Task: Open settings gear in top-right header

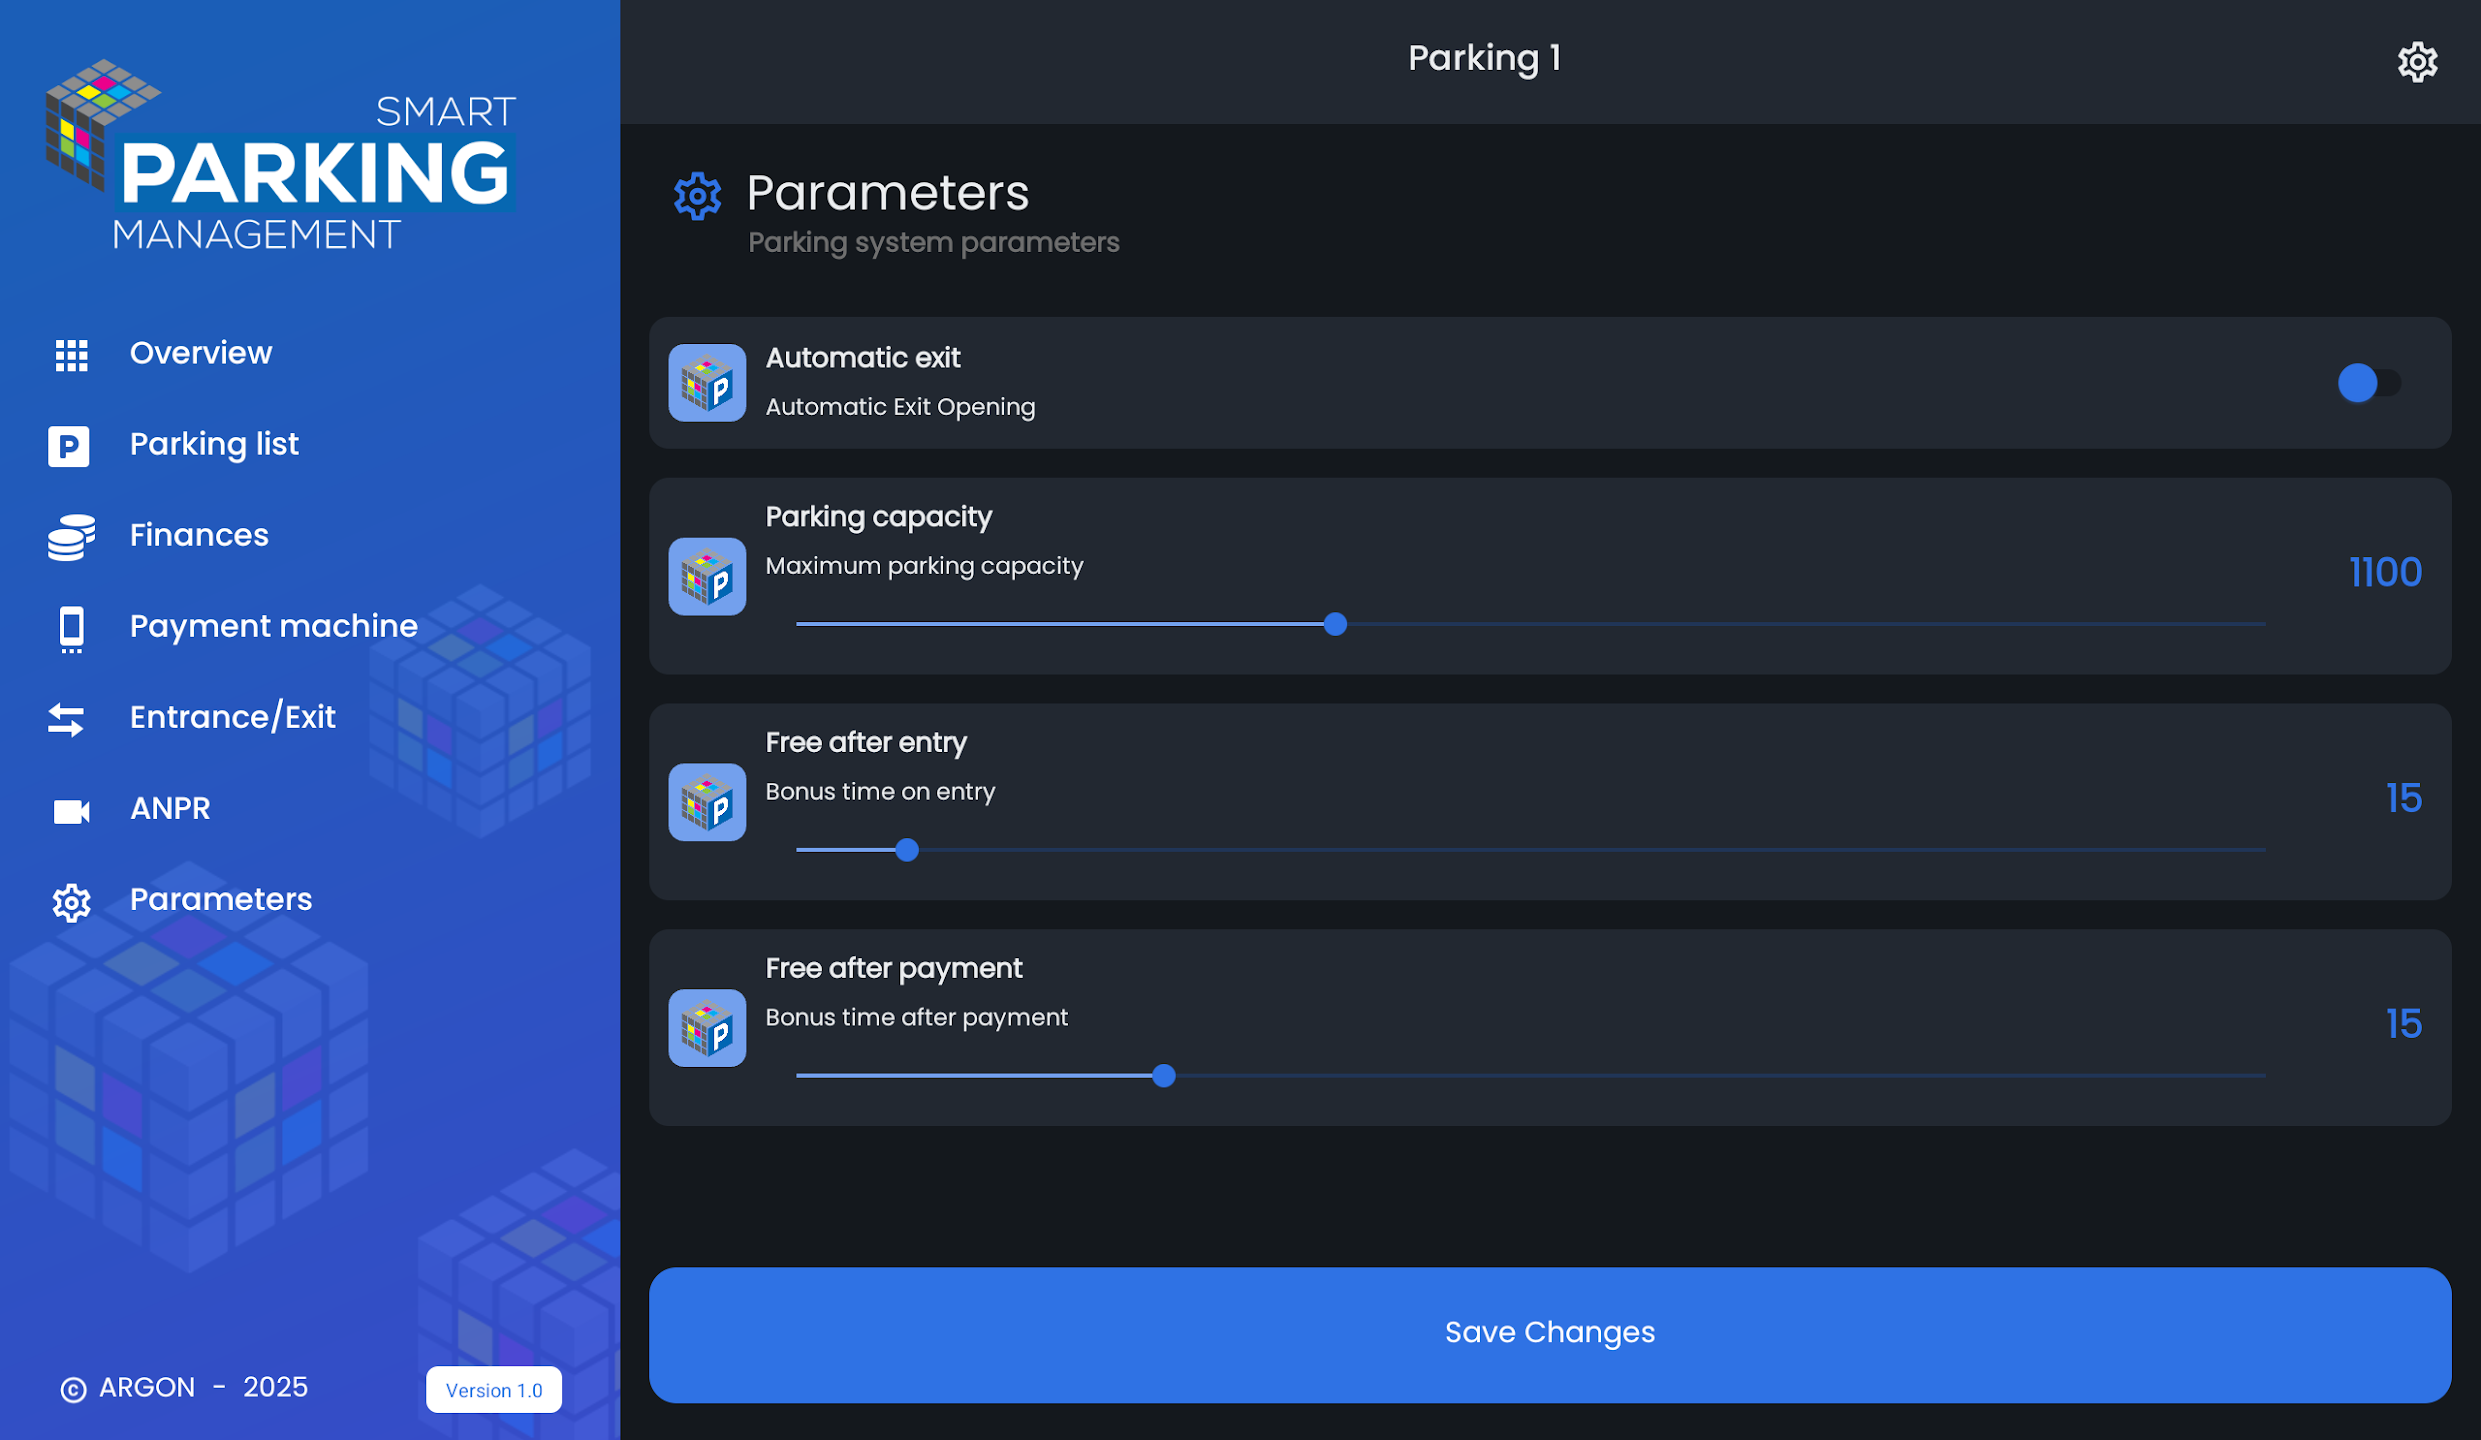Action: click(x=2417, y=62)
